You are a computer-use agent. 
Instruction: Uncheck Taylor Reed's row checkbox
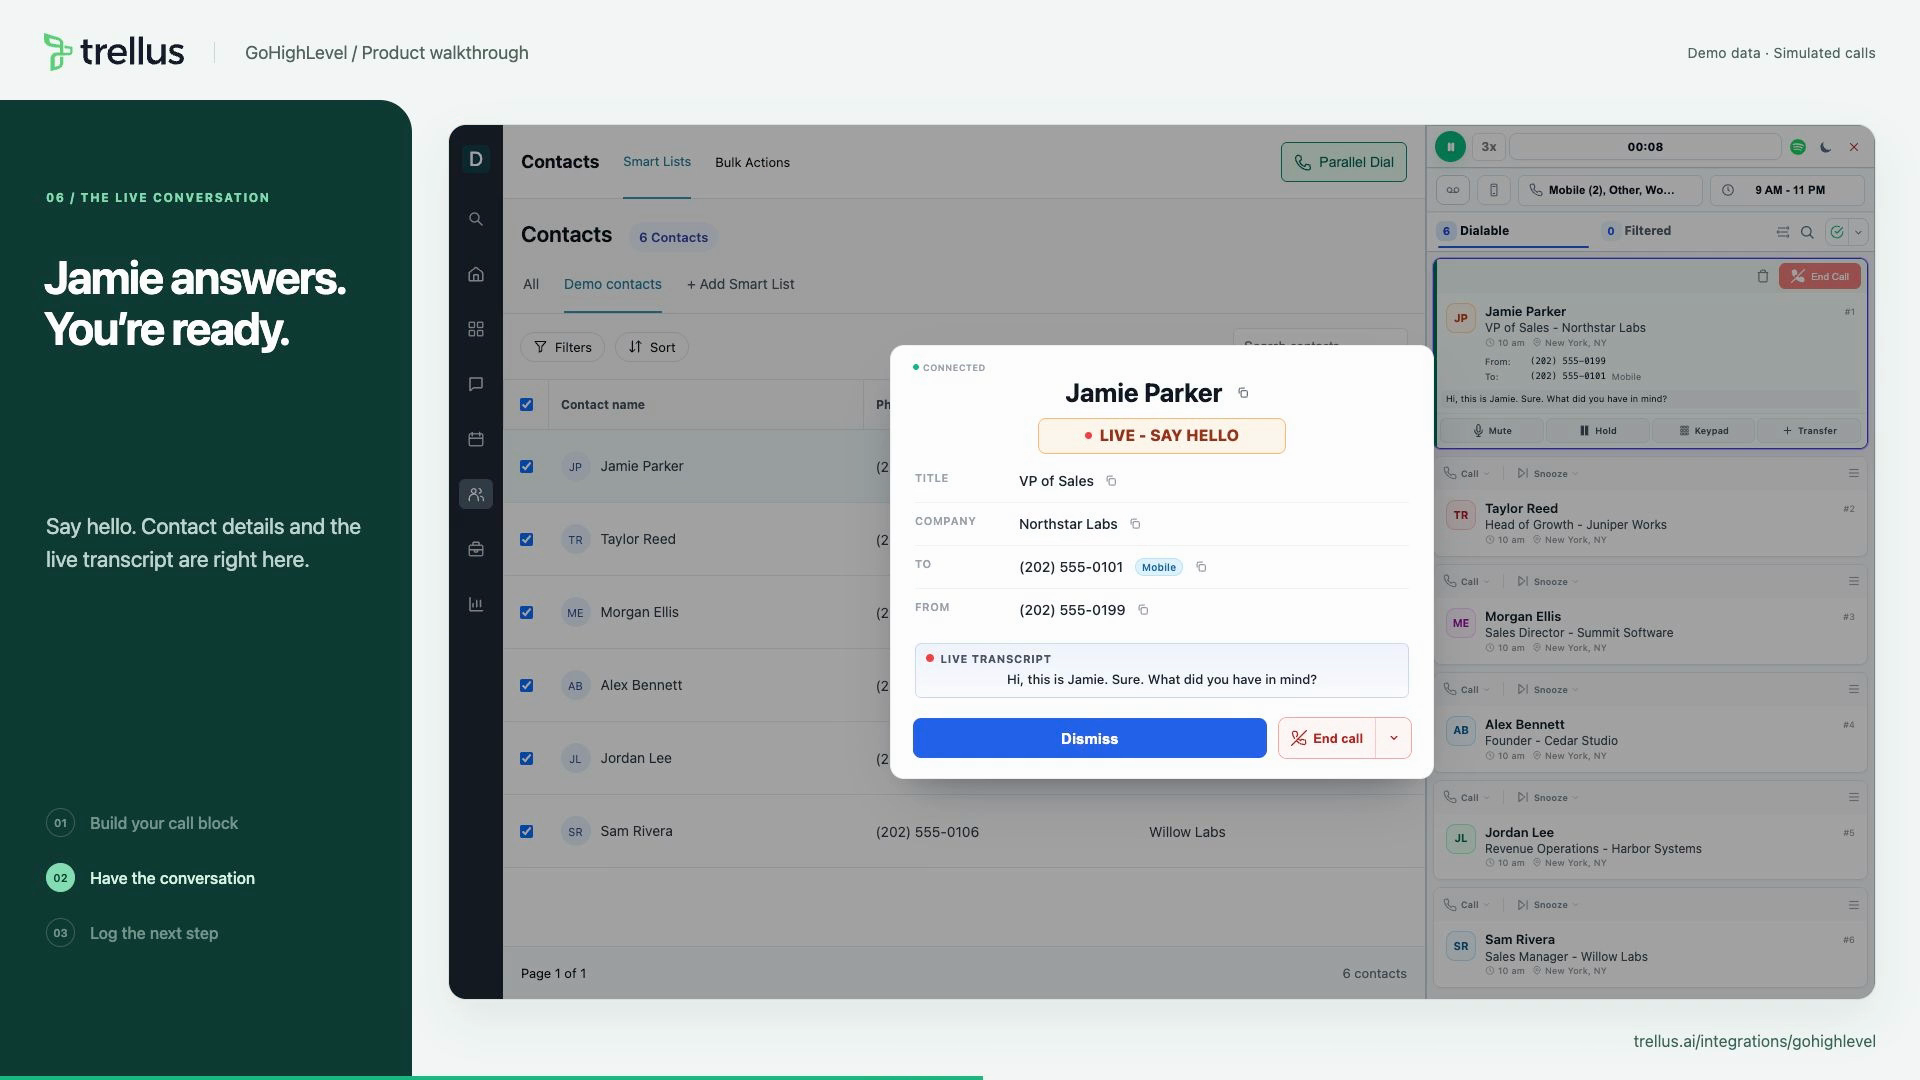(526, 539)
